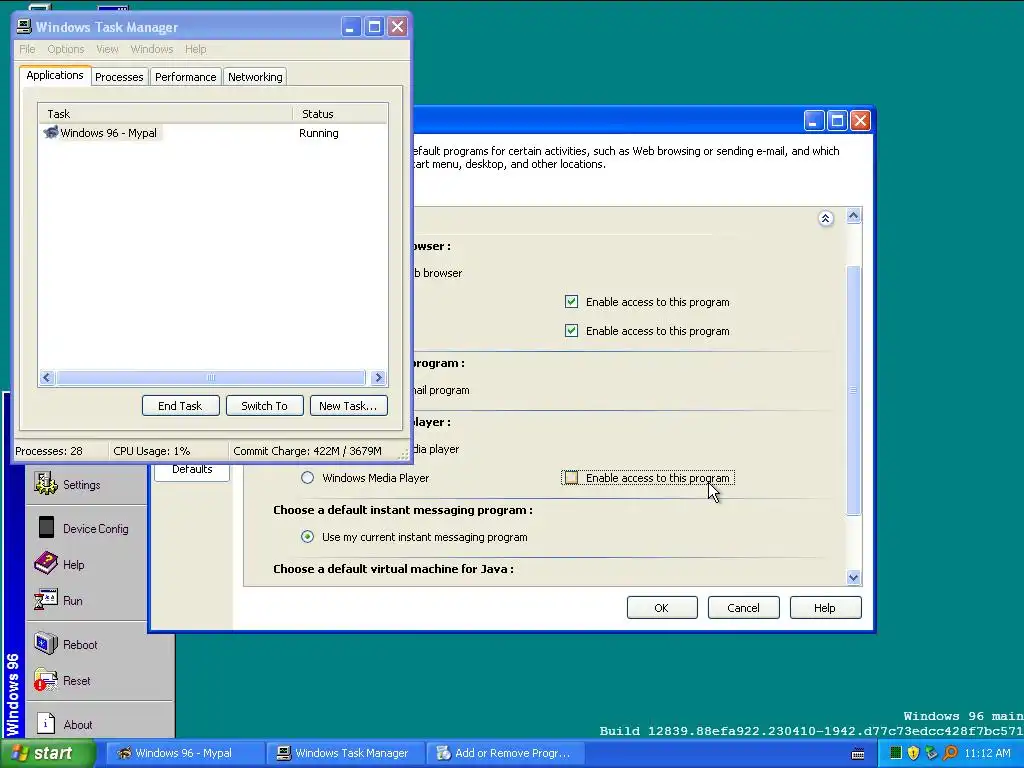Viewport: 1024px width, 768px height.
Task: Open the Help menu in Task Manager
Action: coord(195,49)
